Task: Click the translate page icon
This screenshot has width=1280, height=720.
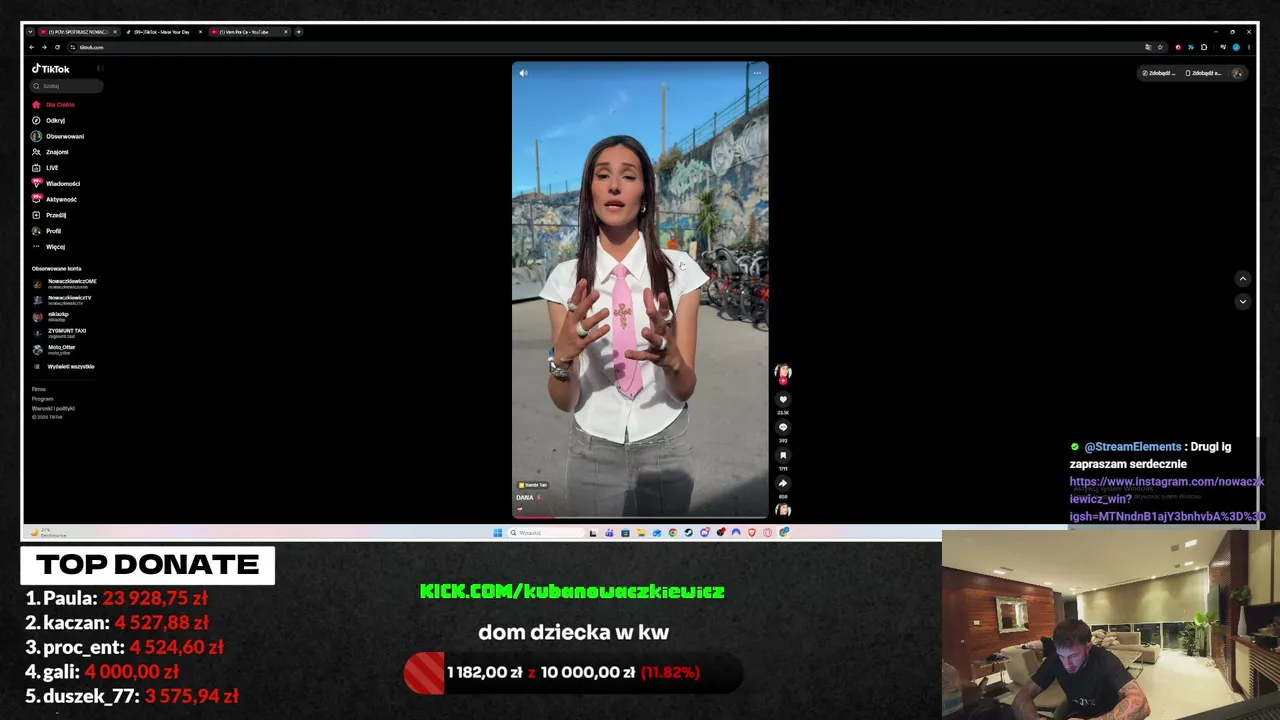Action: (1148, 47)
